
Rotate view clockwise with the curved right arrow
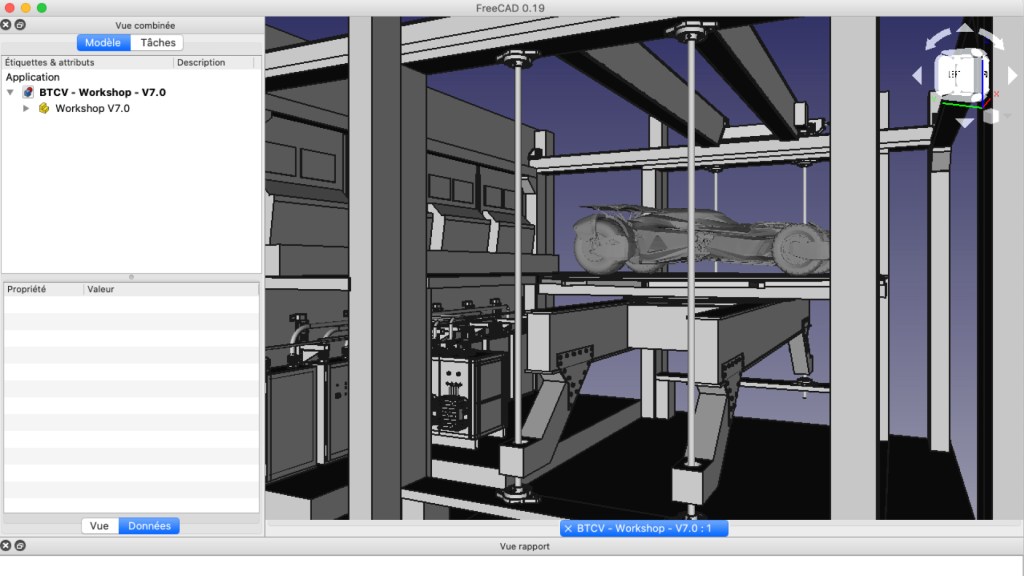(992, 39)
